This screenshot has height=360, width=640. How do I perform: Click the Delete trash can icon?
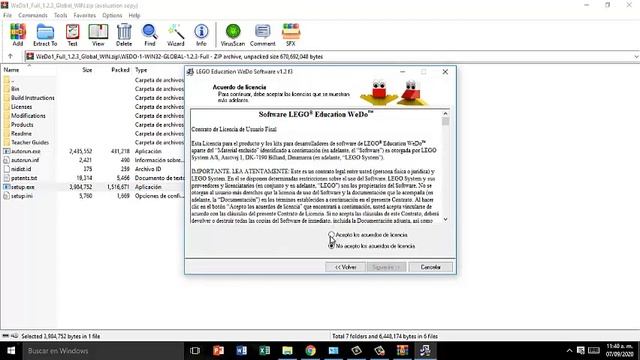[x=124, y=35]
